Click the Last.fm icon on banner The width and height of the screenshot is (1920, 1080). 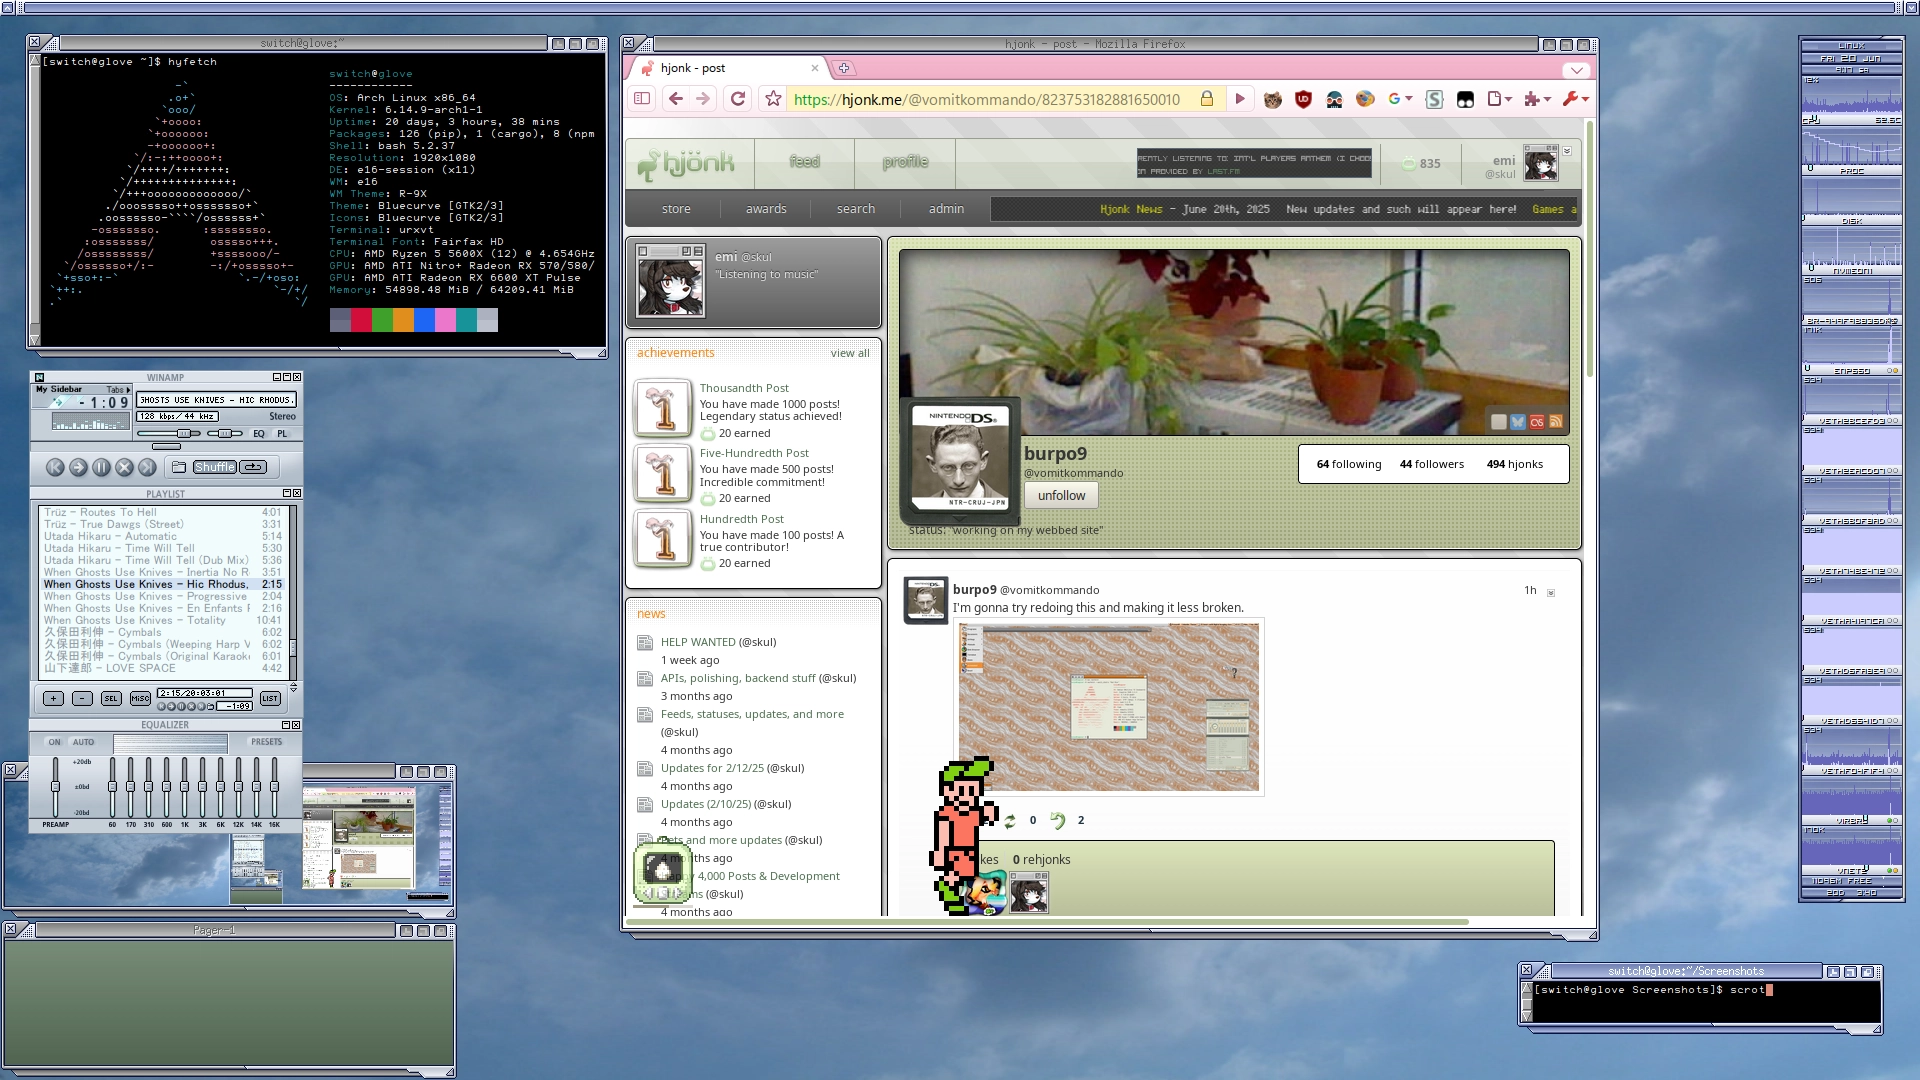1537,422
